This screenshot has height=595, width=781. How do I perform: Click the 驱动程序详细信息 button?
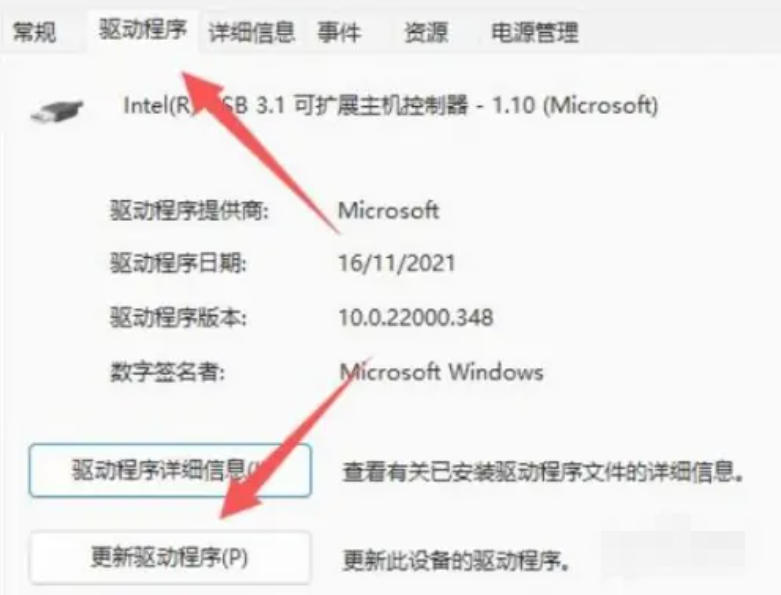(170, 471)
